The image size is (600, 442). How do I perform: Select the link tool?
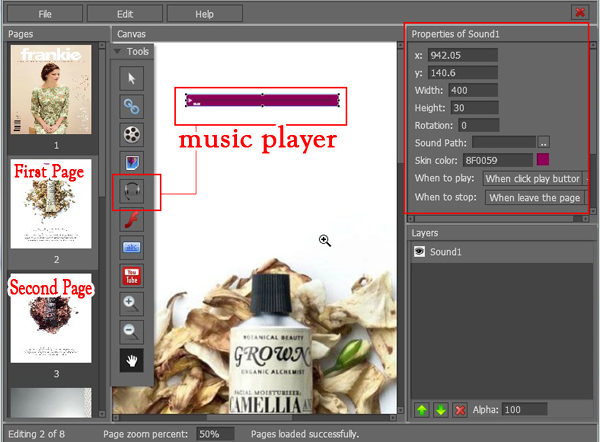132,106
